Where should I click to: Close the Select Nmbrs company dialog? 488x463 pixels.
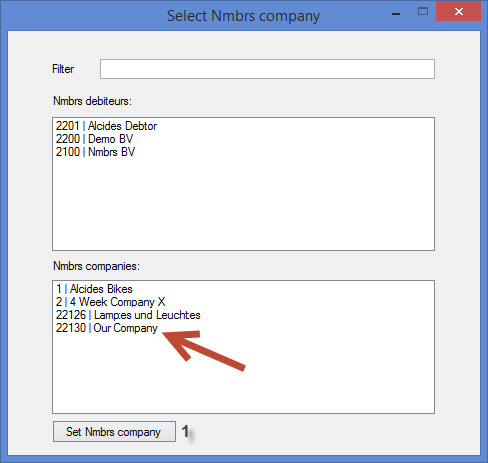(458, 11)
